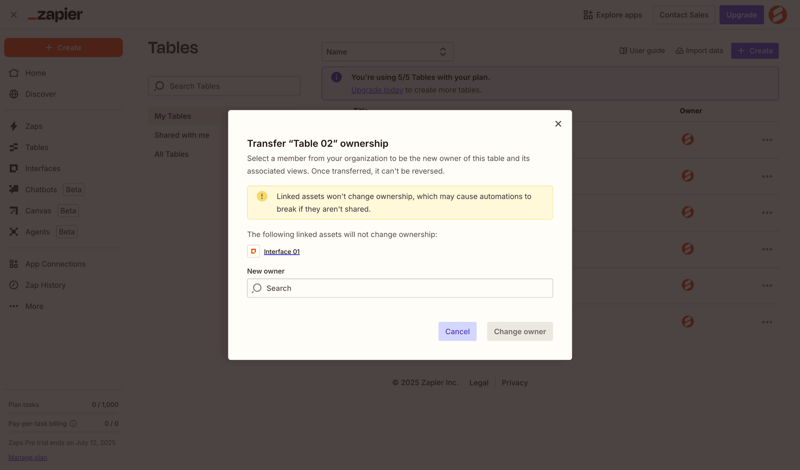The height and width of the screenshot is (470, 800).
Task: Select Tables in the sidebar
Action: [29, 147]
